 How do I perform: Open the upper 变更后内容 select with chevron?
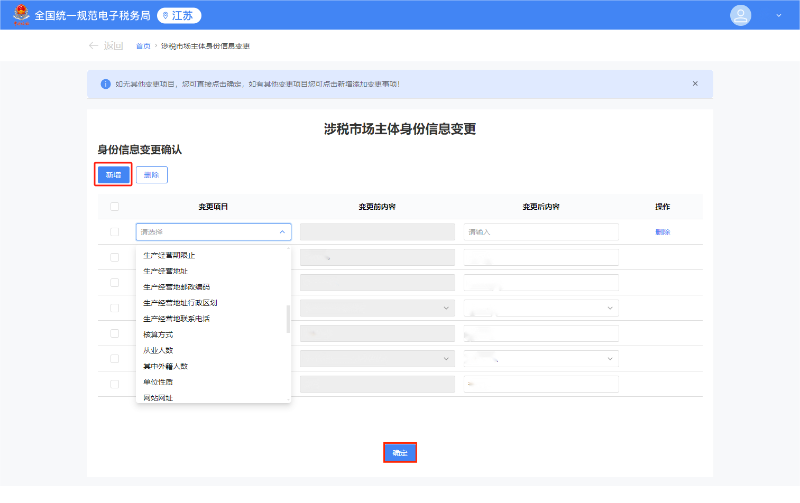point(541,308)
